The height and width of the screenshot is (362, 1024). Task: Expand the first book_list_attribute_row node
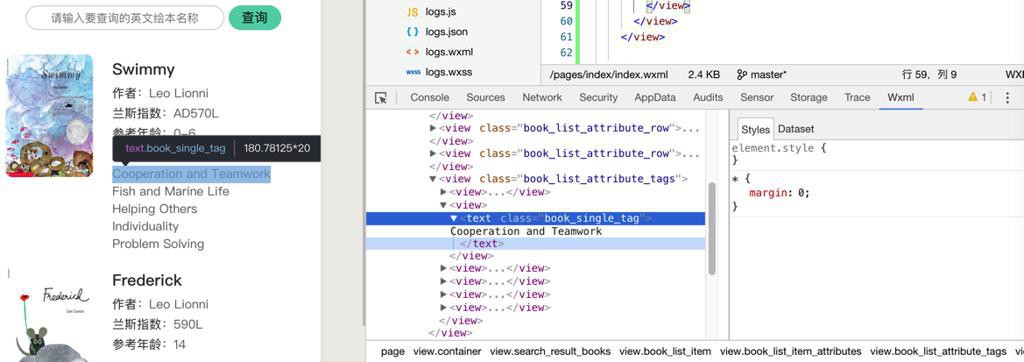433,128
